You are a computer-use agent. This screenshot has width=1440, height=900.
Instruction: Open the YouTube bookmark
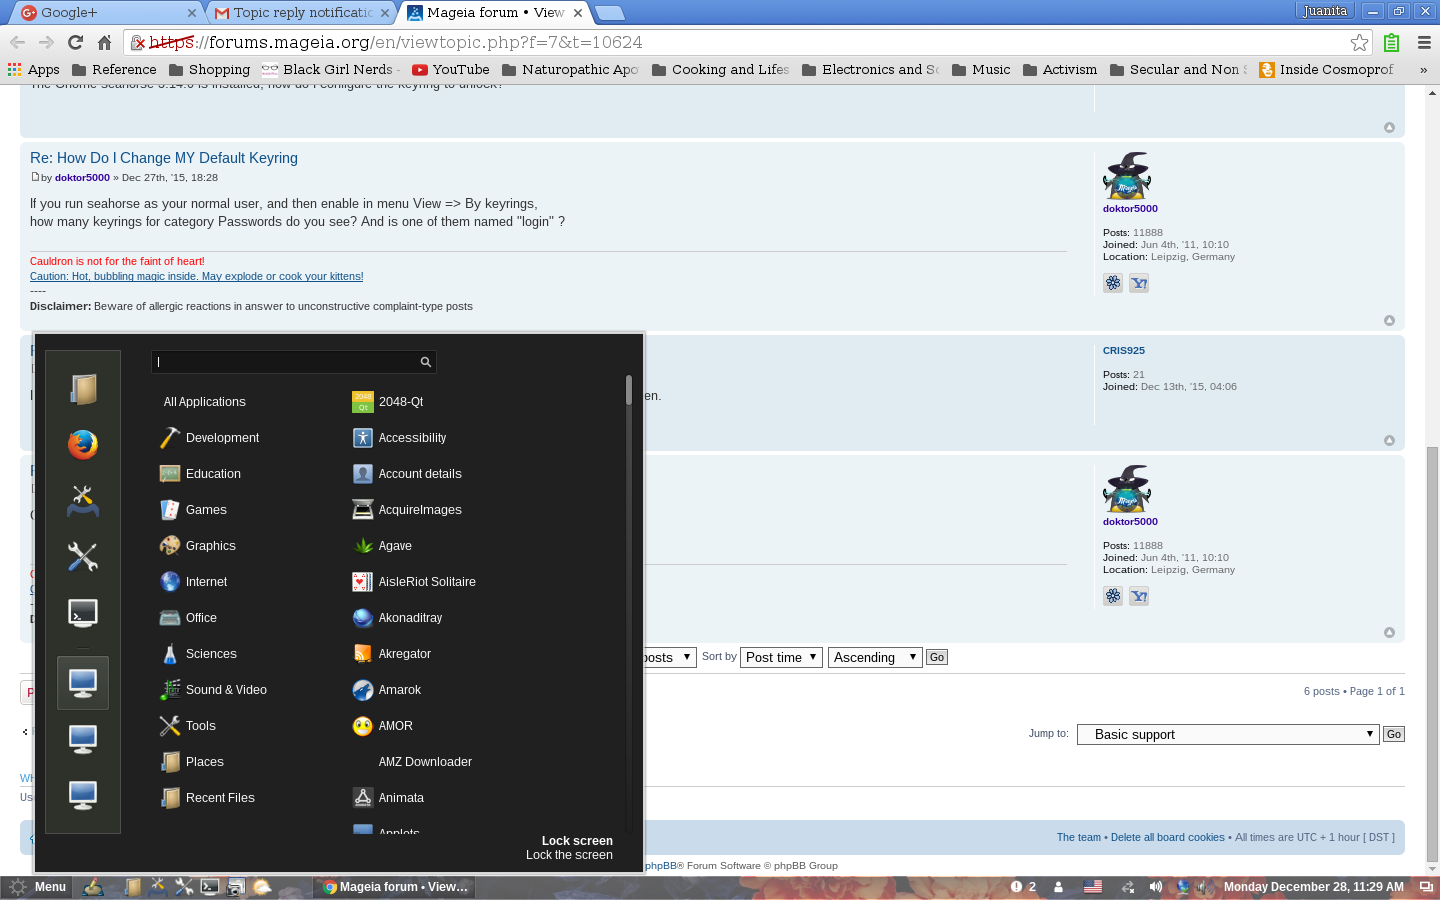pyautogui.click(x=451, y=70)
